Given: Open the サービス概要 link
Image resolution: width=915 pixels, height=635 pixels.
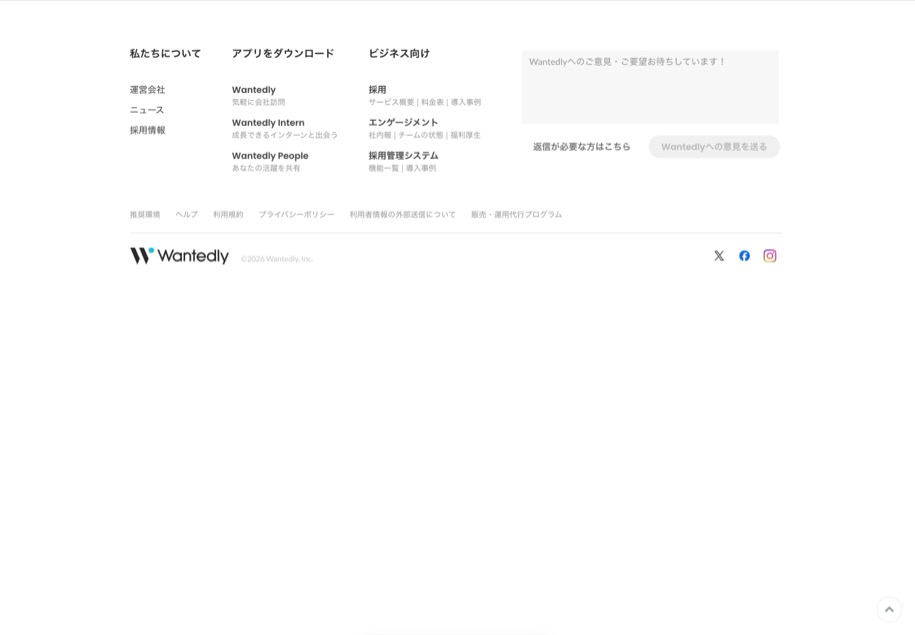Looking at the screenshot, I should pos(391,102).
